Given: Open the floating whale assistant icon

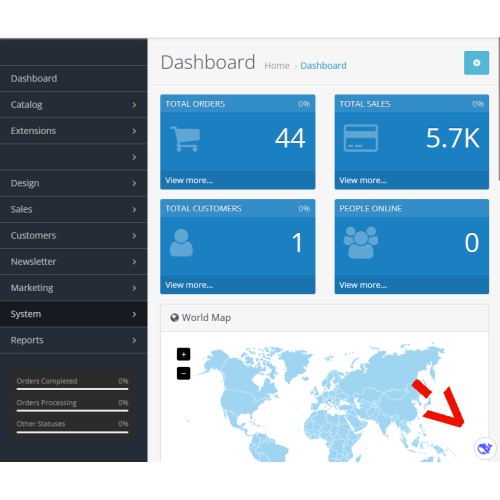Looking at the screenshot, I should point(485,448).
